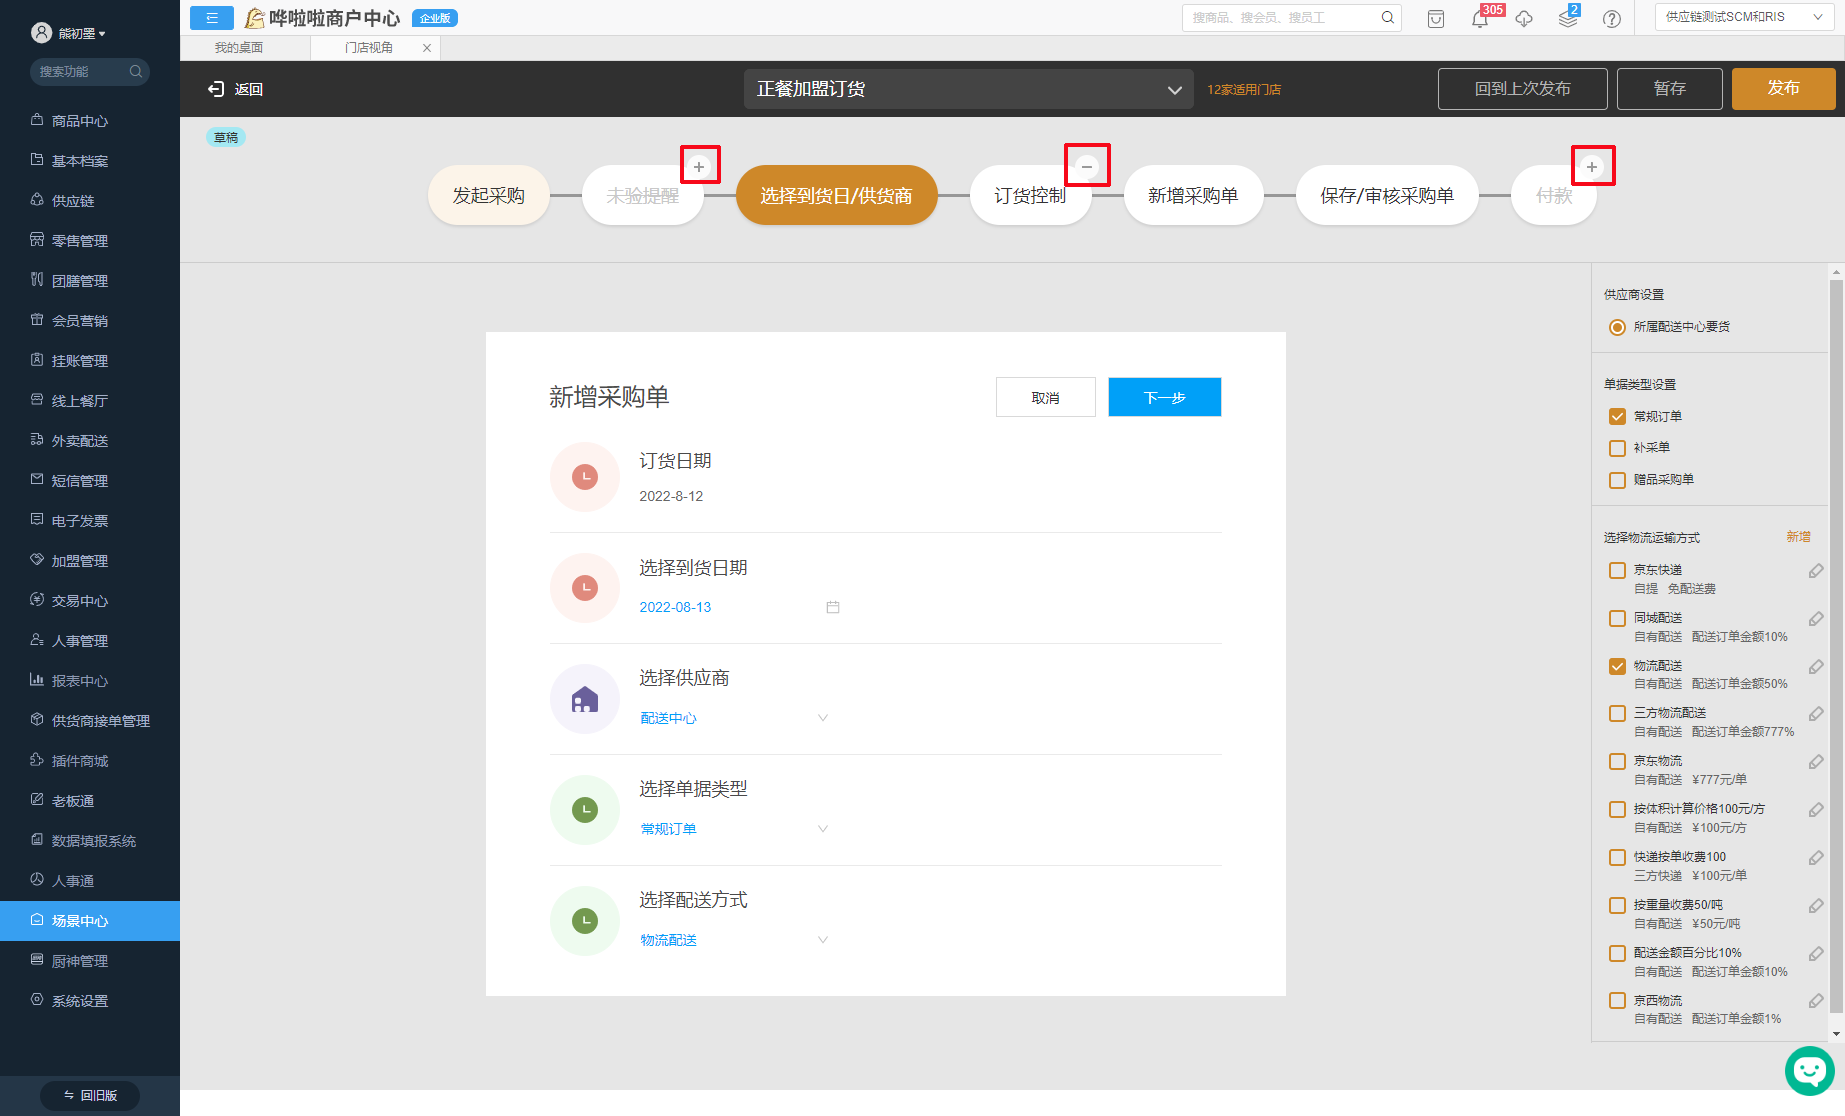1845x1116 pixels.
Task: Open the shopping bag icon in header
Action: pos(1435,19)
